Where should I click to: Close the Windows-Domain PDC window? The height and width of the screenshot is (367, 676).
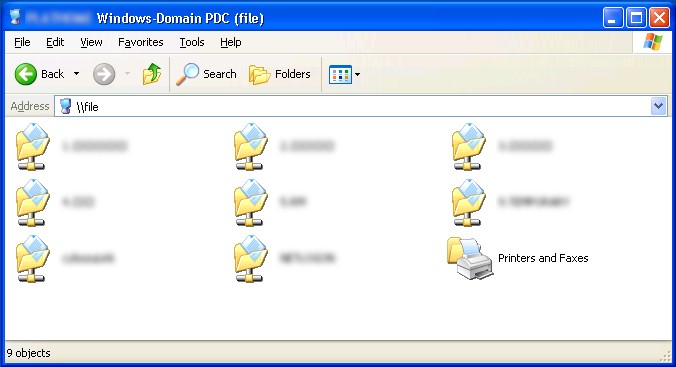pyautogui.click(x=659, y=18)
